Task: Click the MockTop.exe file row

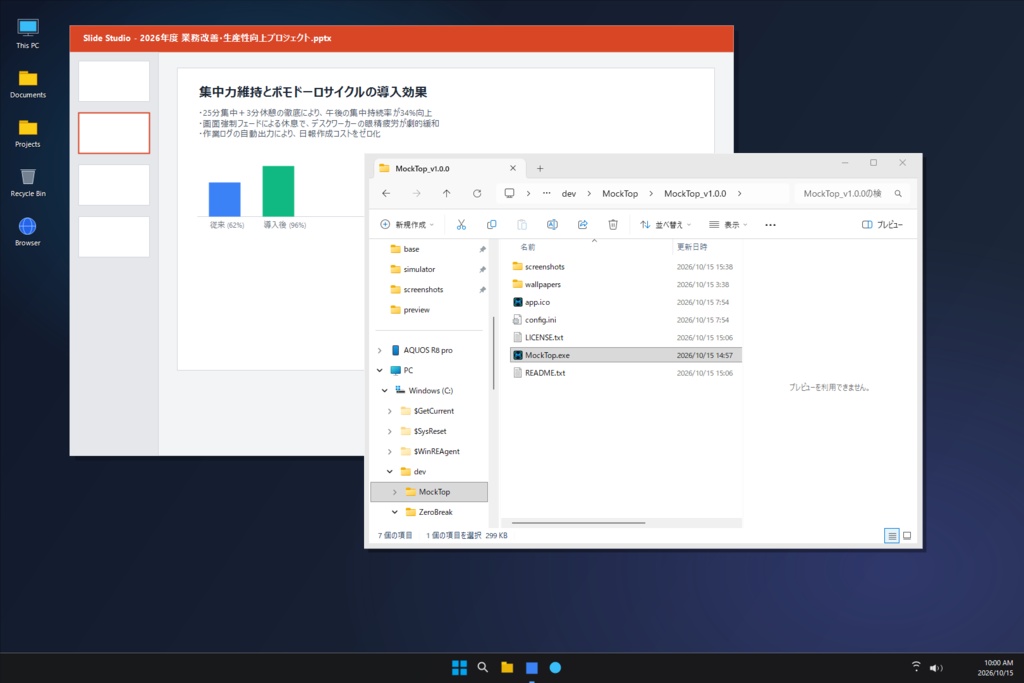Action: pos(626,355)
